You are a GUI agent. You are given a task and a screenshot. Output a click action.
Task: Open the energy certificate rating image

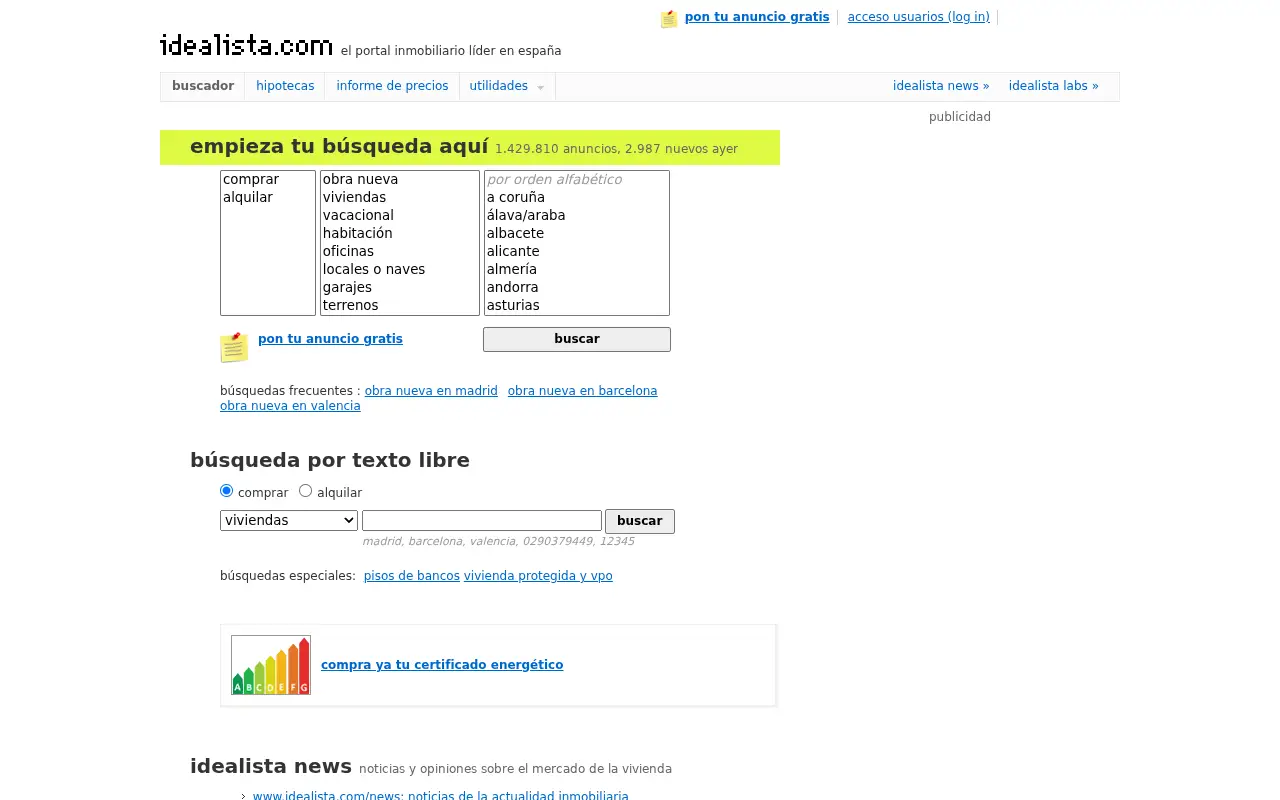(x=271, y=665)
